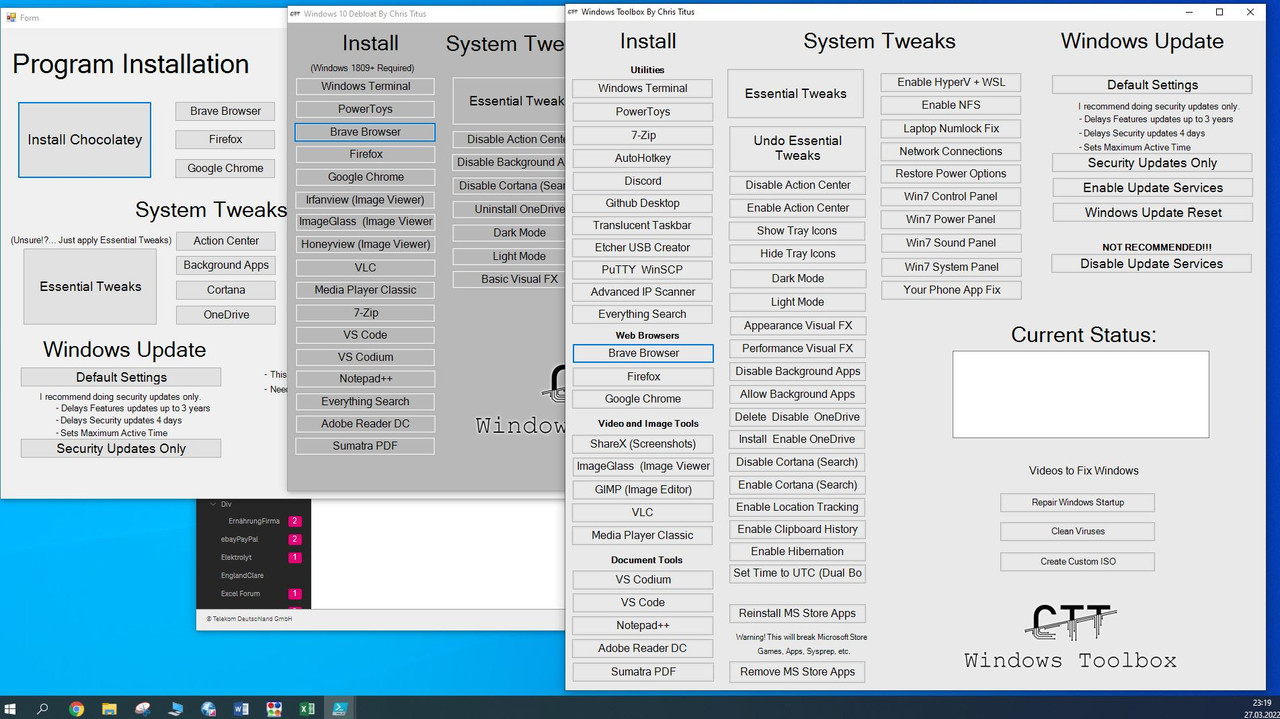
Task: Click Enable Hibernation in the Toolbox
Action: click(x=797, y=551)
